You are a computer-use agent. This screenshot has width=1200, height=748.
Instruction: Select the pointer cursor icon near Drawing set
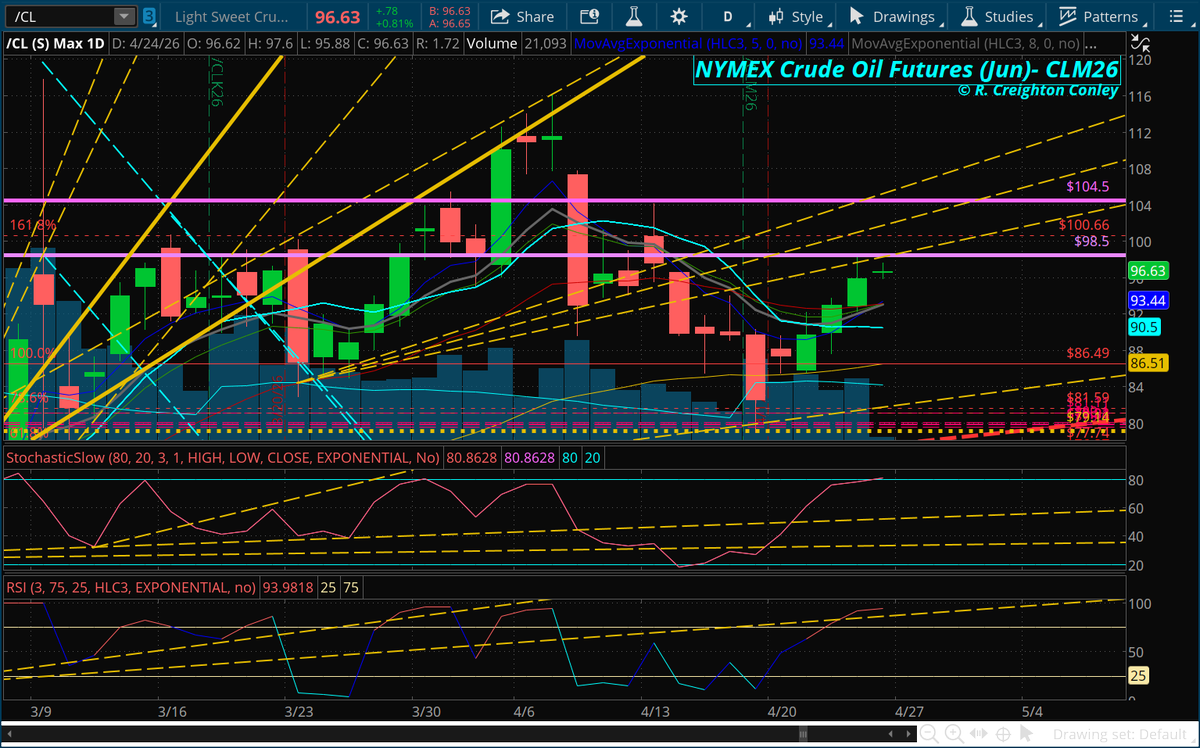coord(1026,733)
